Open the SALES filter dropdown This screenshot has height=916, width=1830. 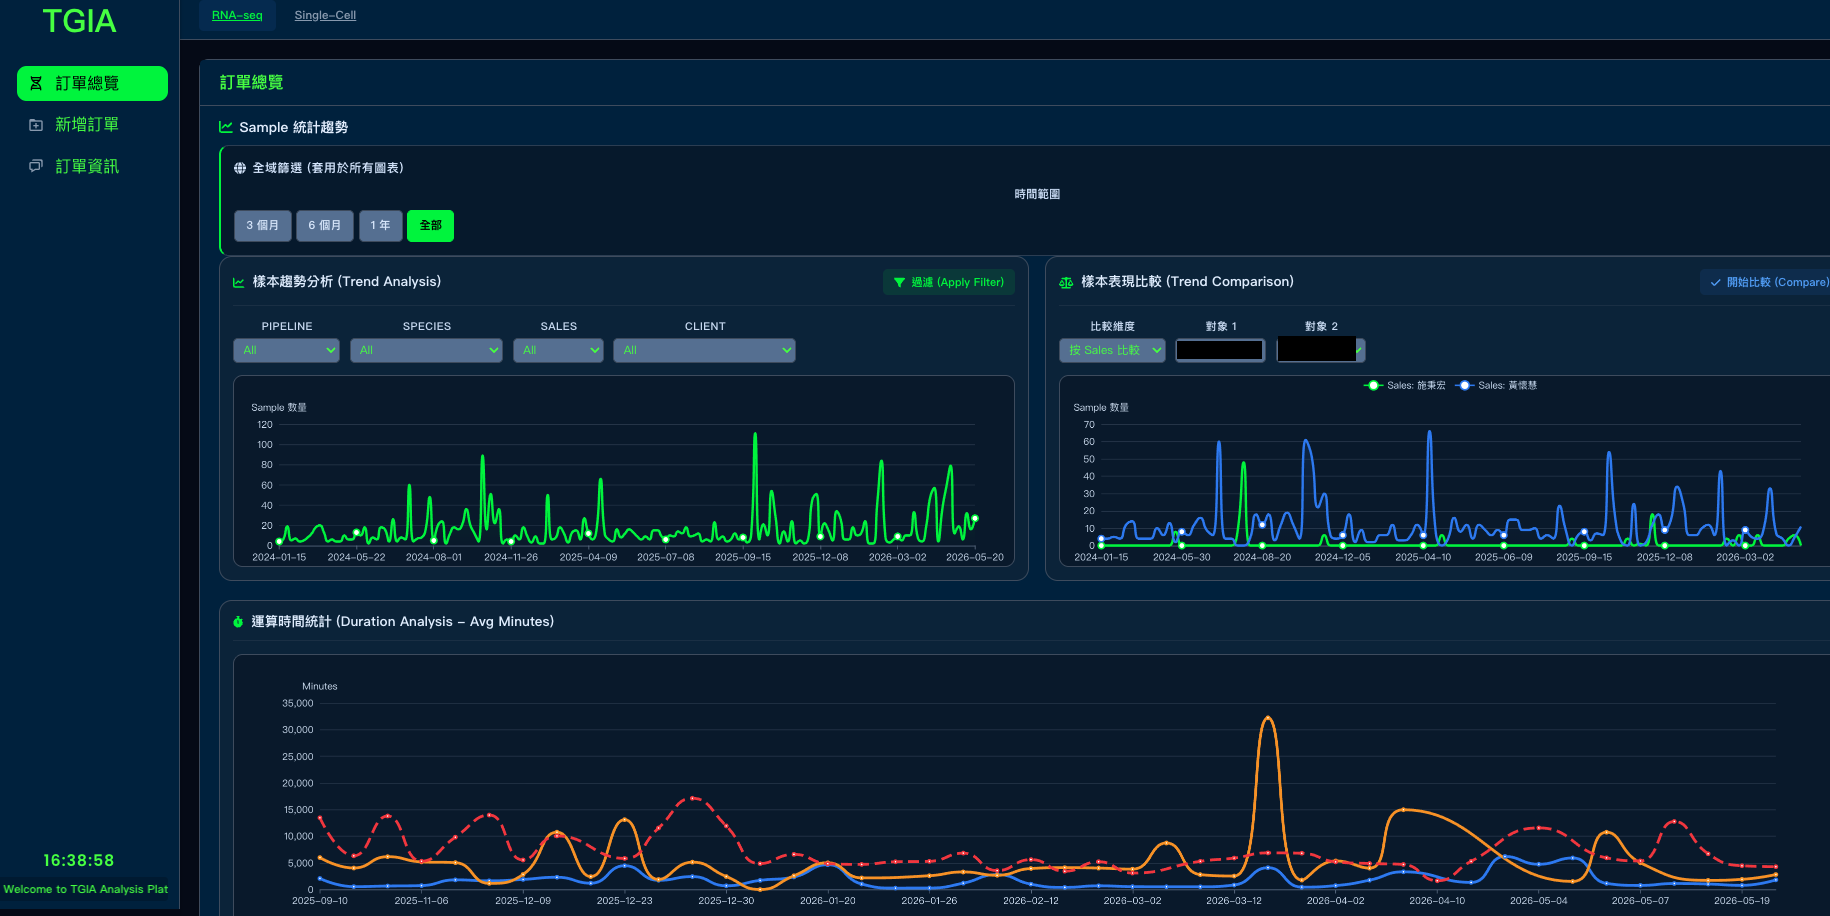point(558,350)
